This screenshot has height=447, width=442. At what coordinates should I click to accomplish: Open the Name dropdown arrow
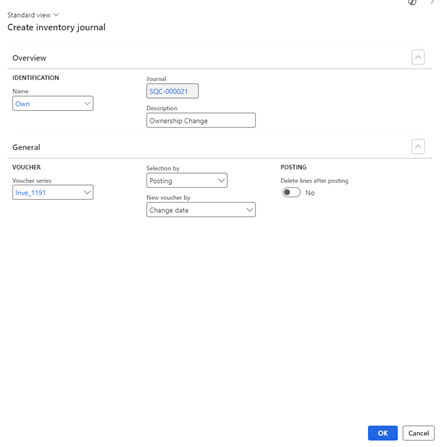click(87, 103)
